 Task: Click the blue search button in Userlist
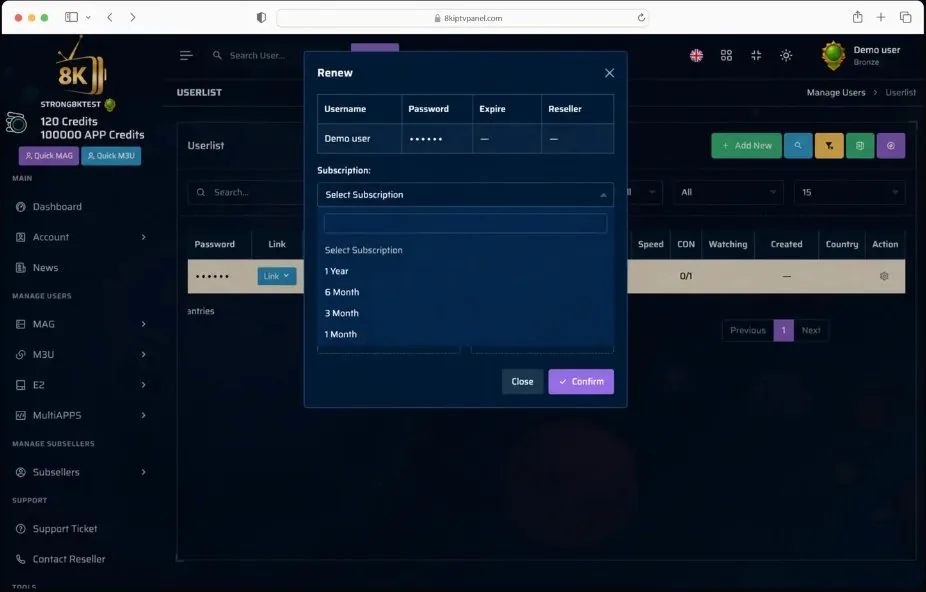click(x=798, y=145)
